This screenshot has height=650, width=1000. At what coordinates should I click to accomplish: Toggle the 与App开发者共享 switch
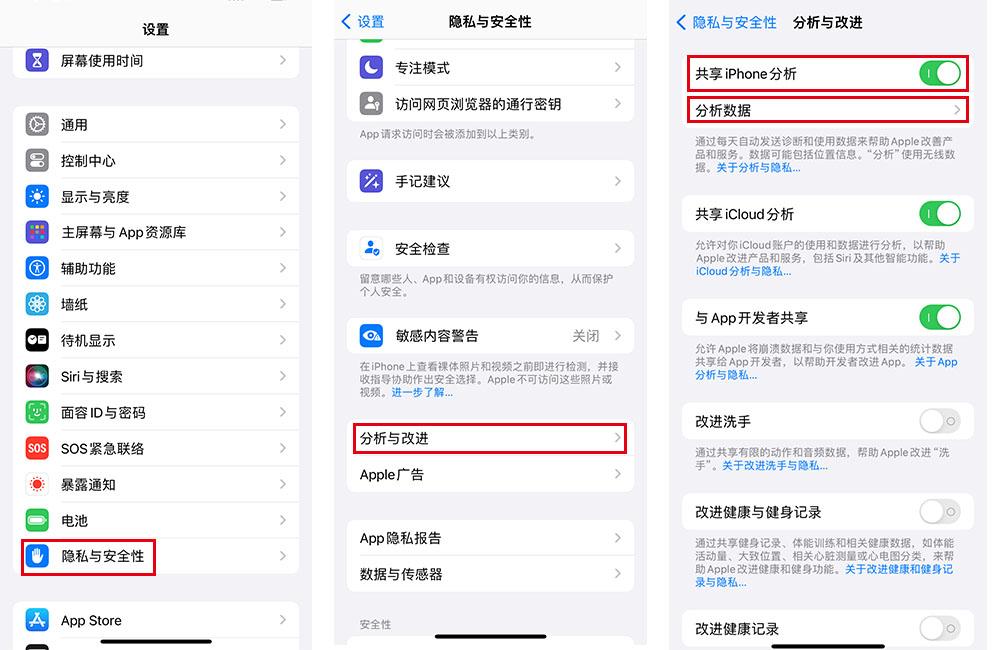point(939,318)
